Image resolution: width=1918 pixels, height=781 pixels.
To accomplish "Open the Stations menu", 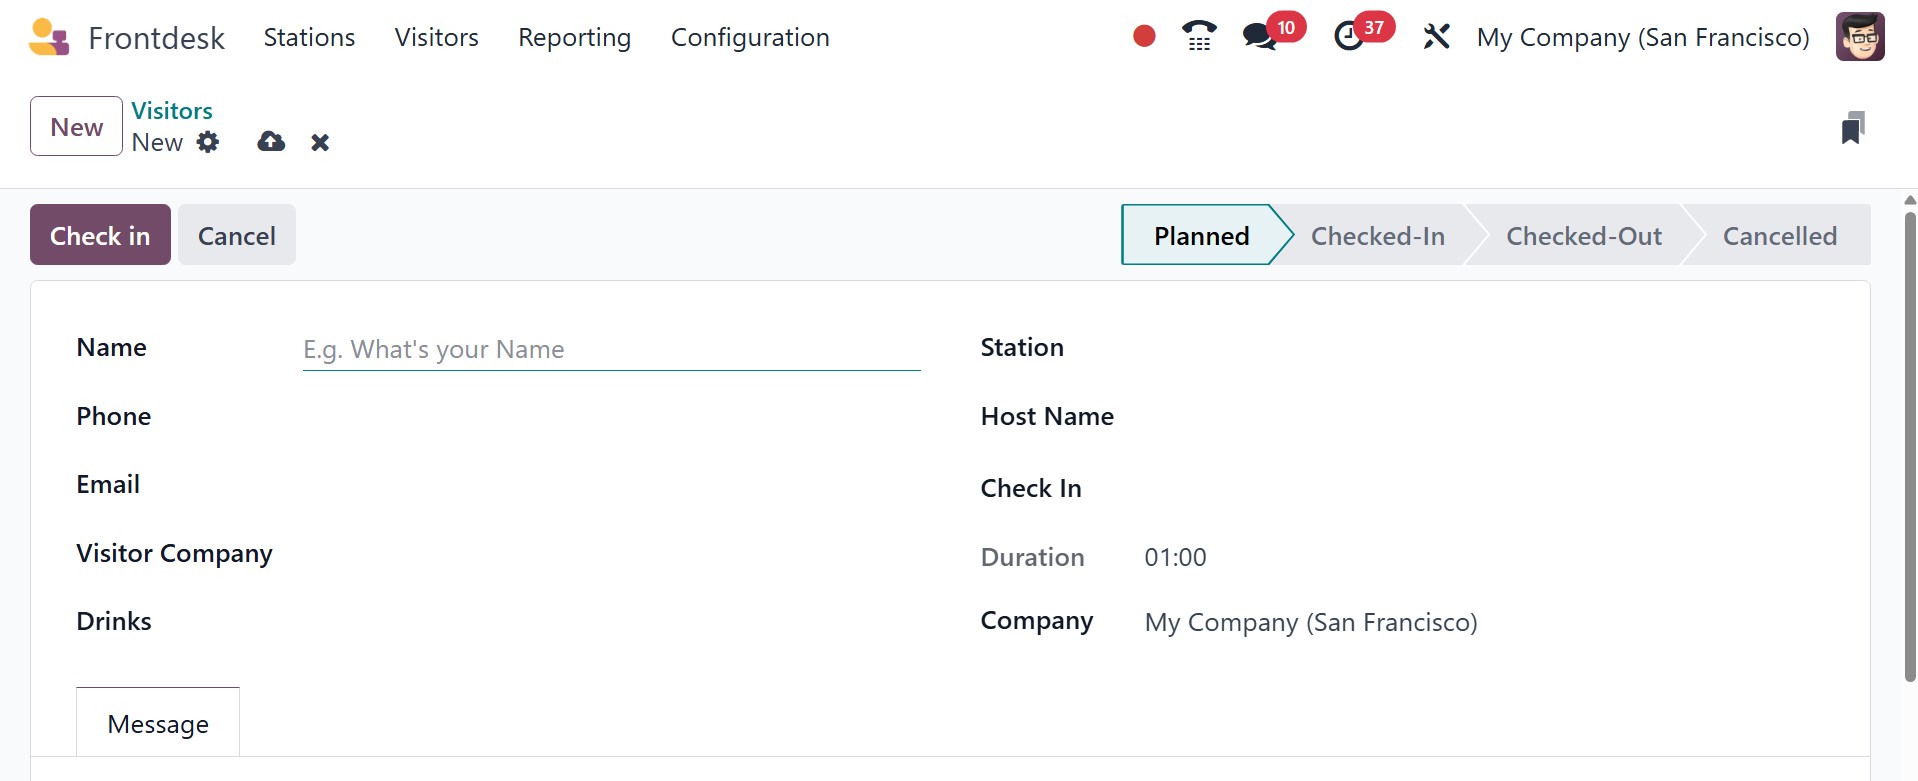I will (309, 38).
